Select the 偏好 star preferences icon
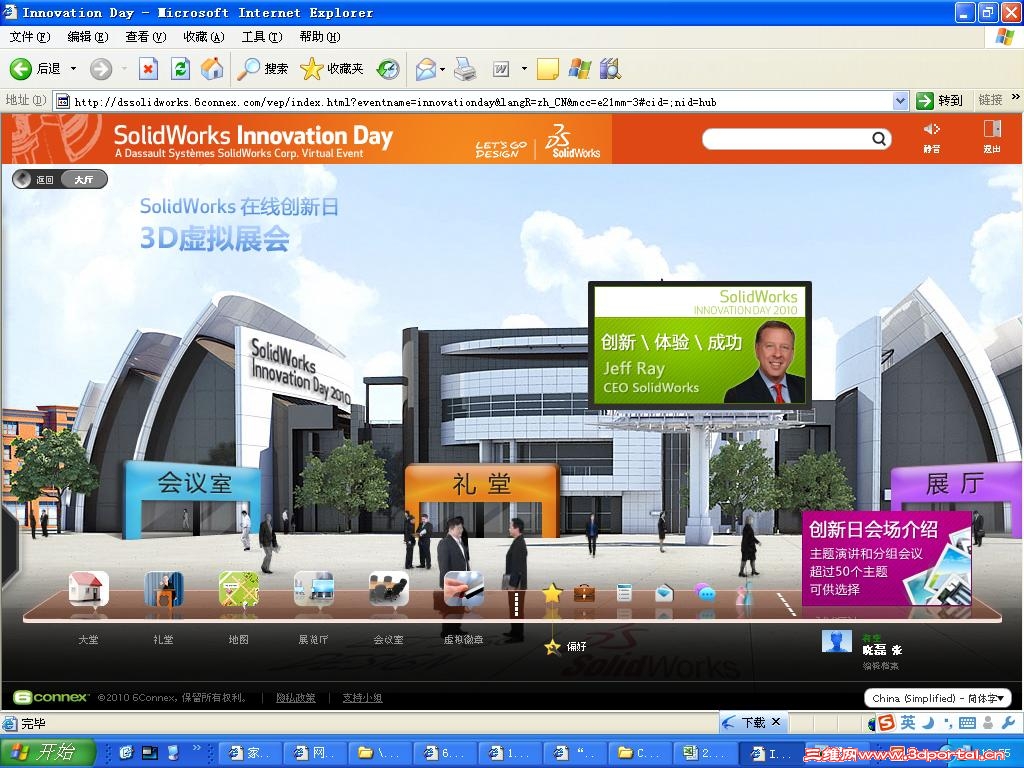The height and width of the screenshot is (768, 1024). [553, 594]
